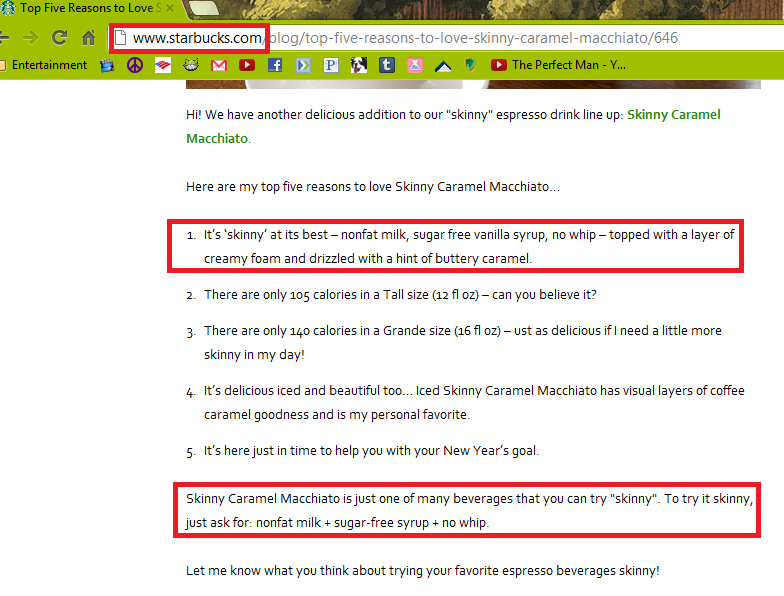
Task: Open the Facebook bookmark icon
Action: (x=274, y=65)
